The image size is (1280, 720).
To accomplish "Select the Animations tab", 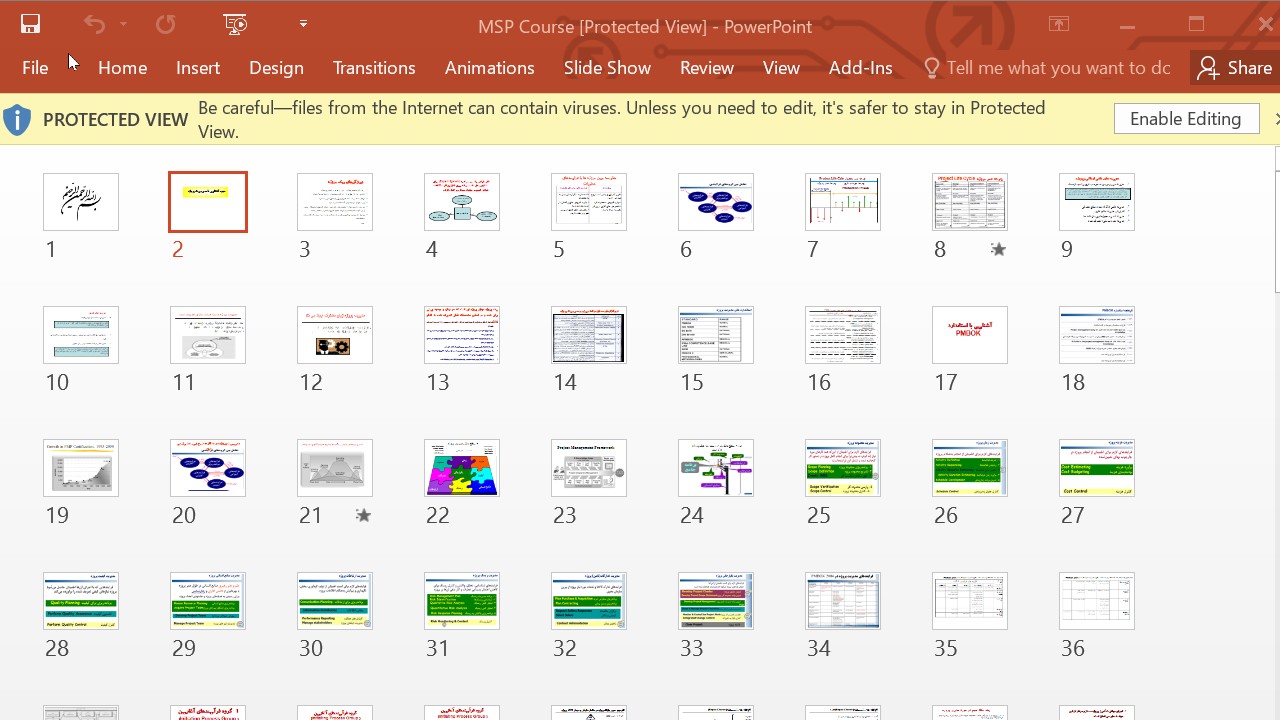I will click(x=490, y=68).
